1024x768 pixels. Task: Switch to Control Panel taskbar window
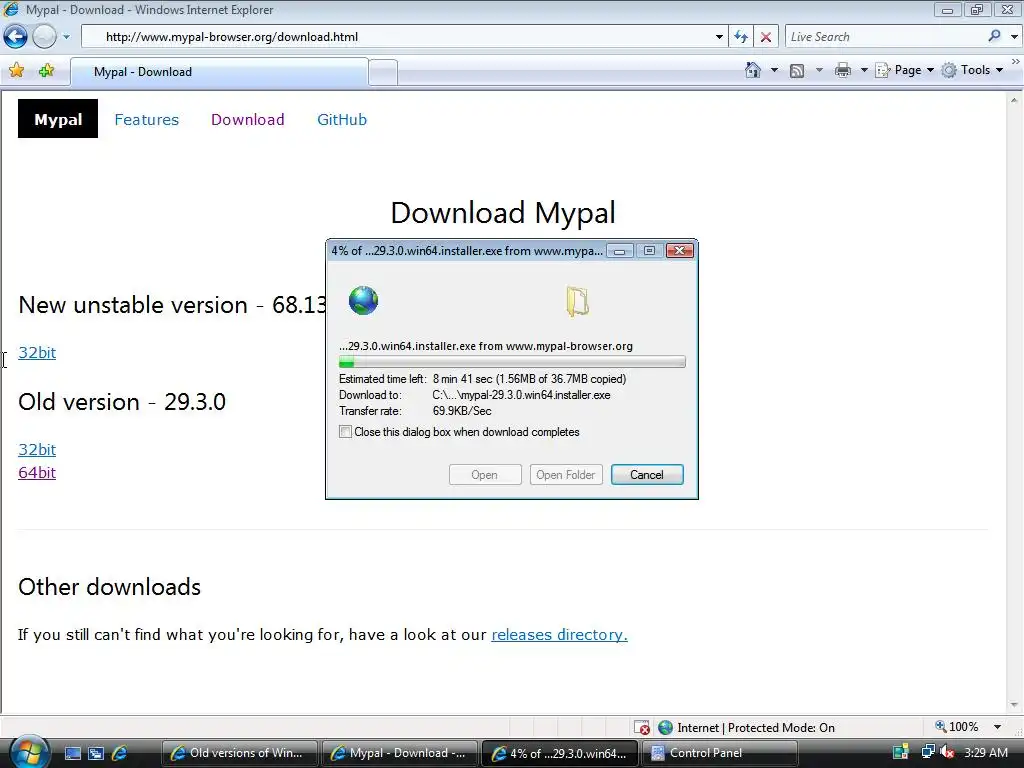click(x=720, y=753)
